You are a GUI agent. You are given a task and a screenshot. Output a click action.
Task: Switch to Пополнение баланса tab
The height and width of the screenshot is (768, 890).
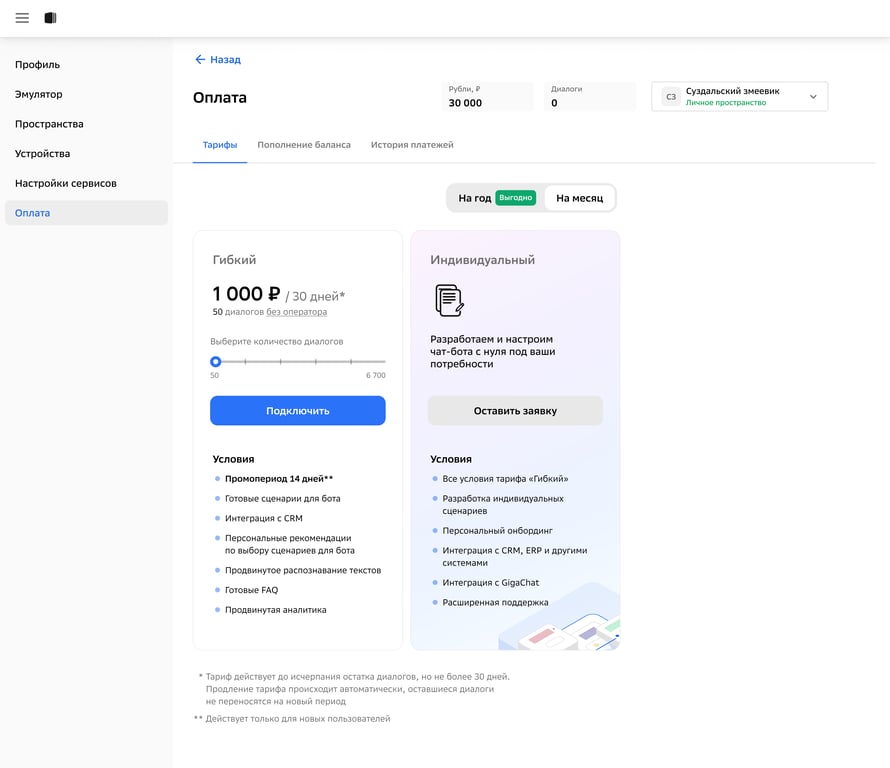304,145
